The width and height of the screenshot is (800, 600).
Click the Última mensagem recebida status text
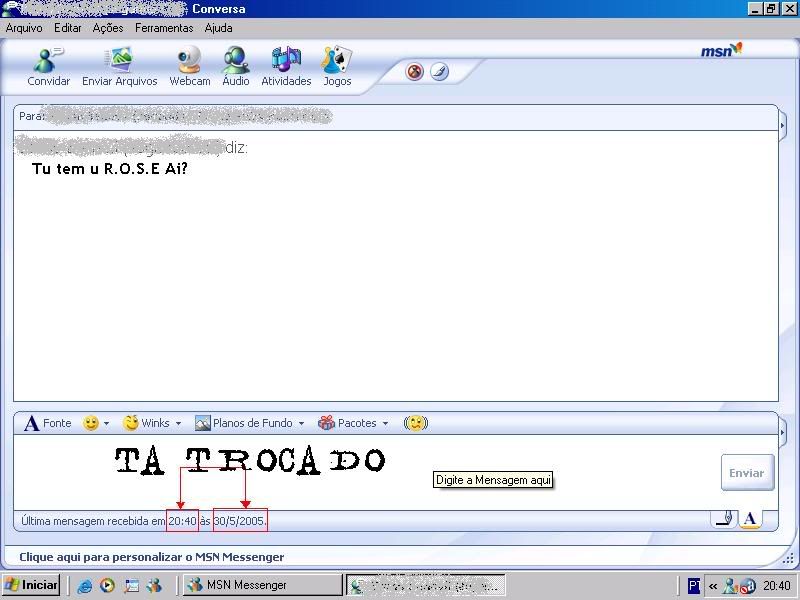tap(144, 521)
